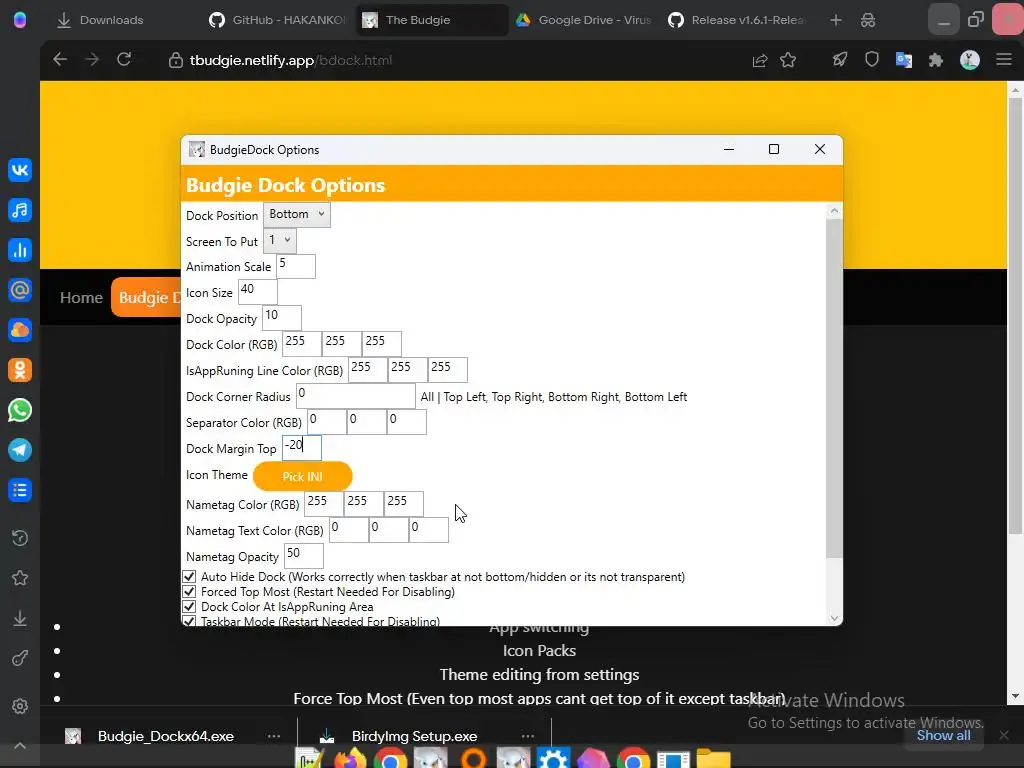
Task: Go back to previous page
Action: pos(60,60)
